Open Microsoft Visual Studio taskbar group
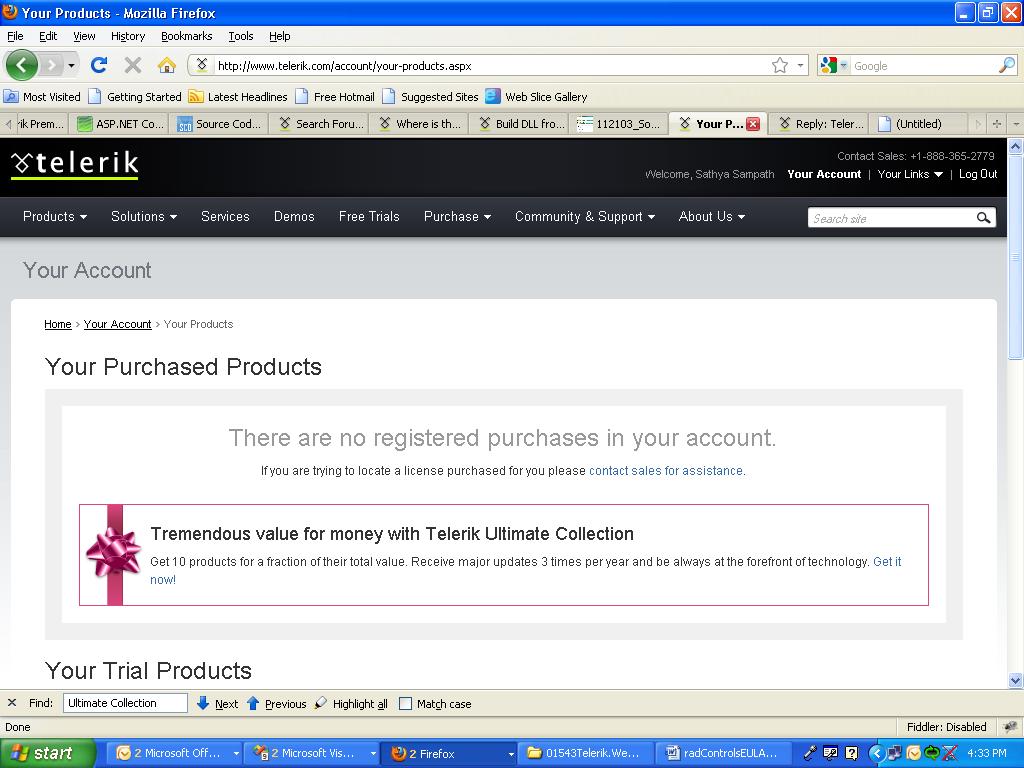Screen dimensions: 1024x768 pyautogui.click(x=313, y=753)
